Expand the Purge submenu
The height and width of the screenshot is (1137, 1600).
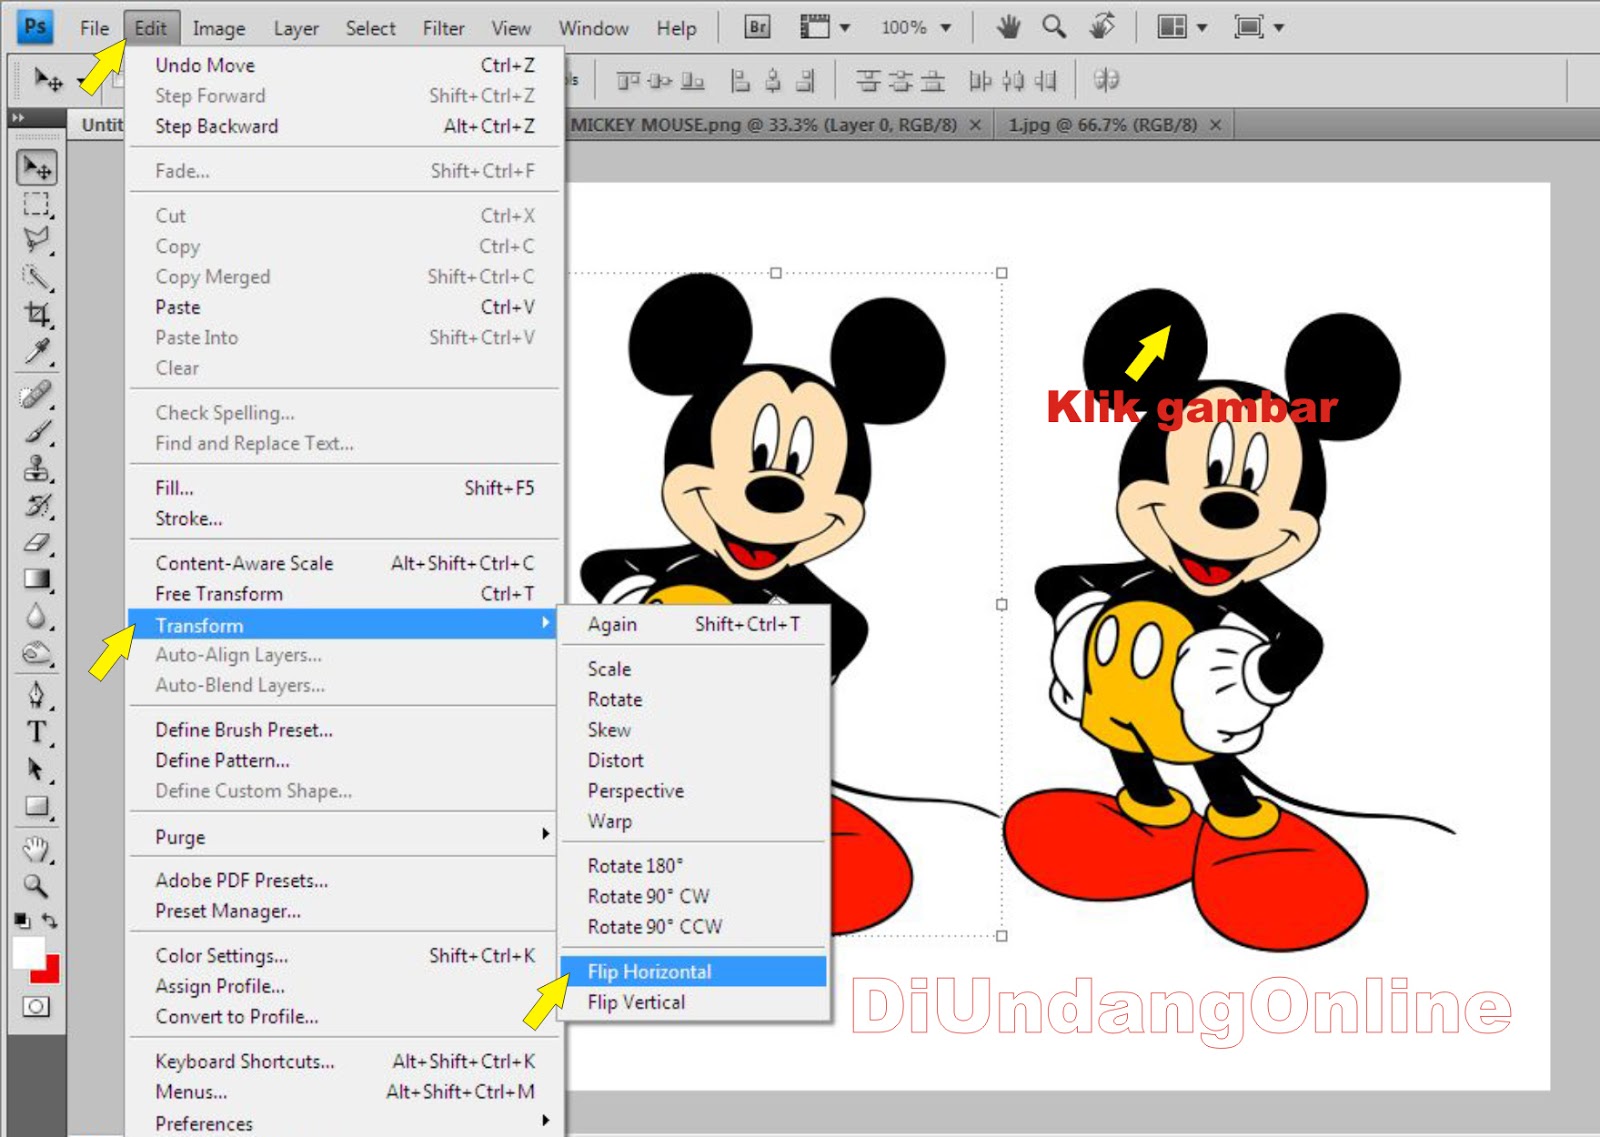pyautogui.click(x=342, y=837)
